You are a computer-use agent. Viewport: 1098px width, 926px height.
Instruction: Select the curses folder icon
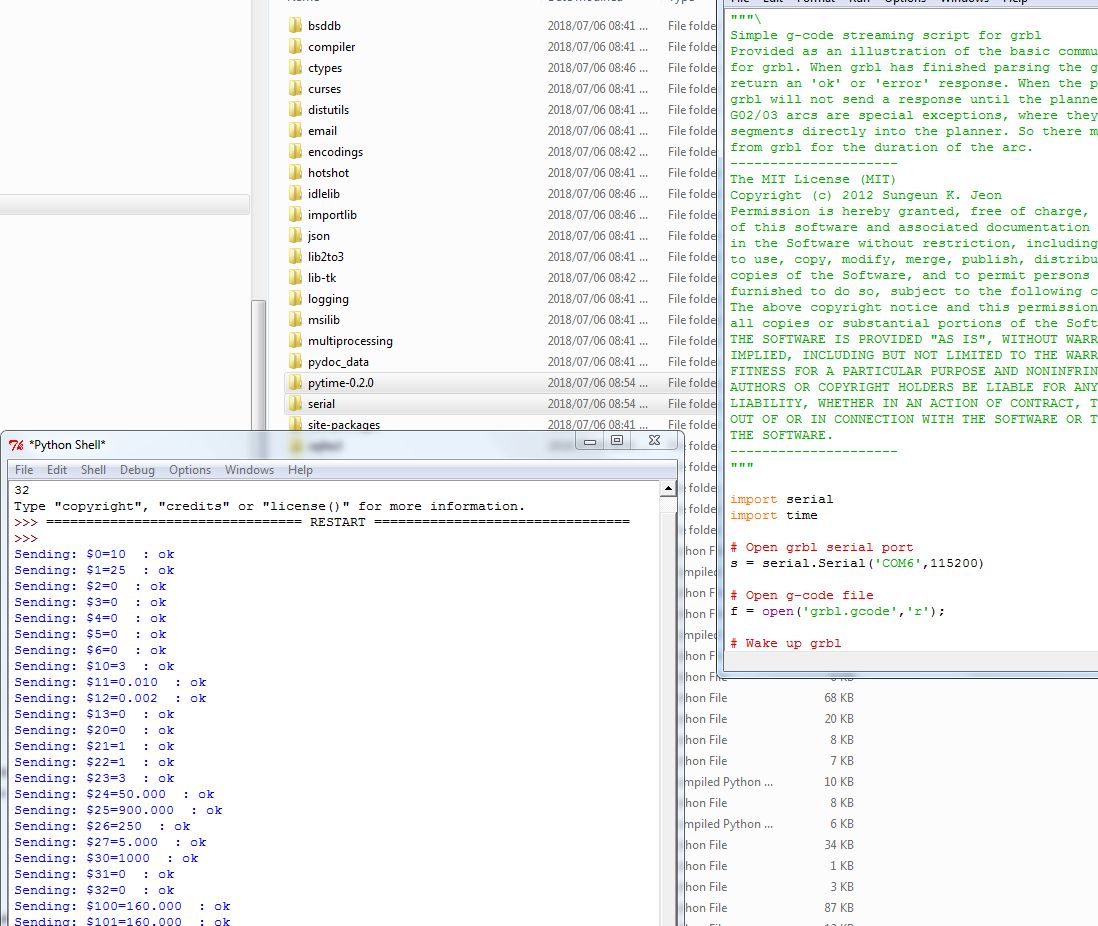click(296, 89)
